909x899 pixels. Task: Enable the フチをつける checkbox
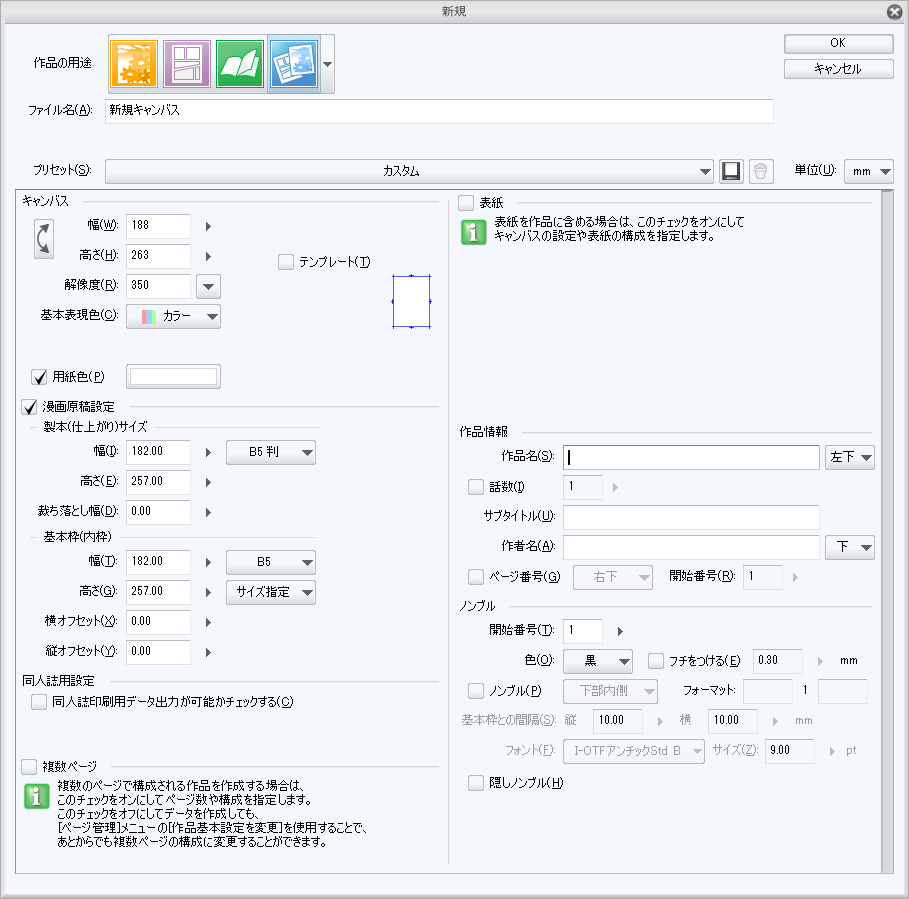pos(656,661)
